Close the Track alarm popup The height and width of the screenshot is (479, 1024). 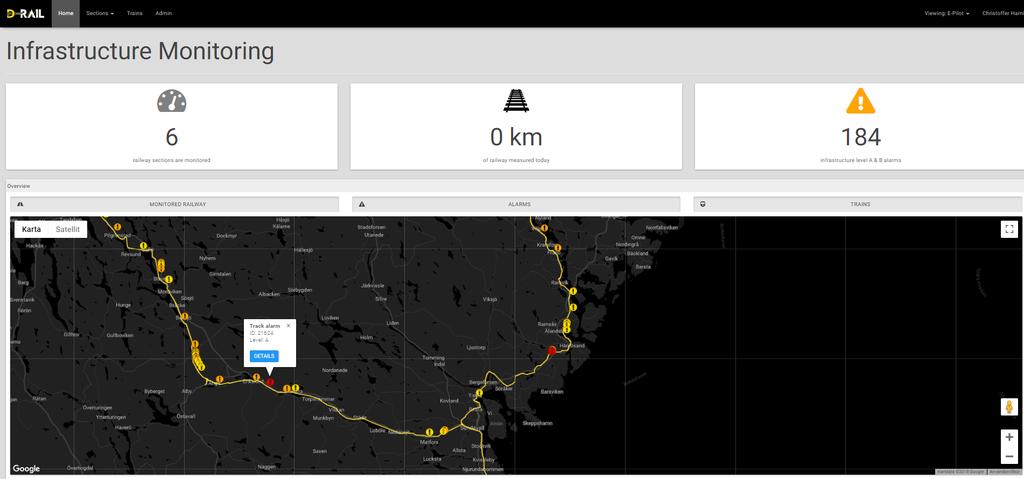[x=289, y=325]
